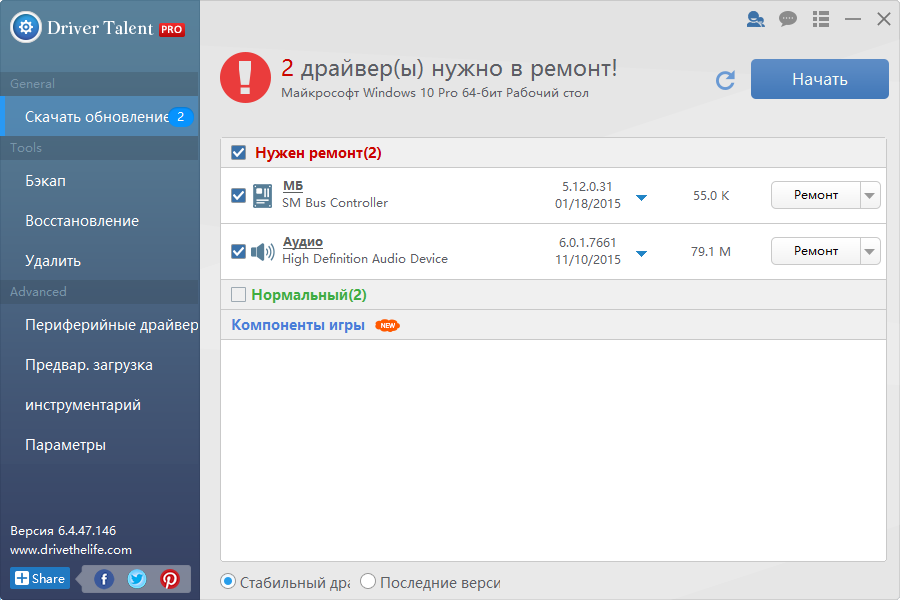Open the main menu grid icon
The image size is (900, 600).
coord(820,18)
